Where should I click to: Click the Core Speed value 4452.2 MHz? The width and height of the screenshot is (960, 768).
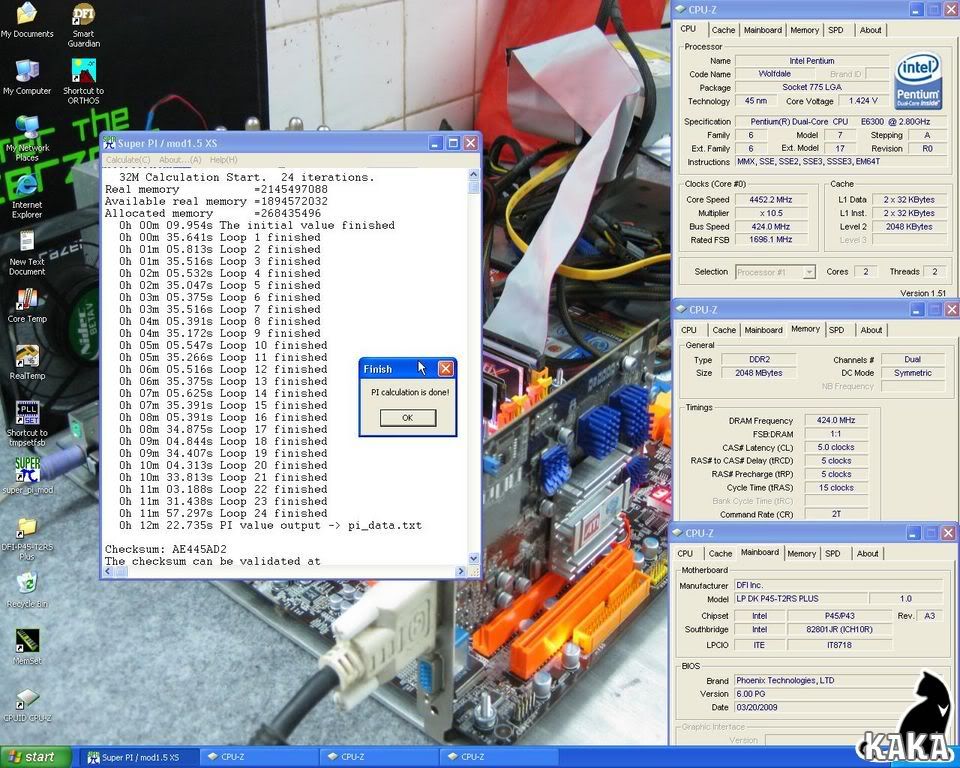pos(770,200)
